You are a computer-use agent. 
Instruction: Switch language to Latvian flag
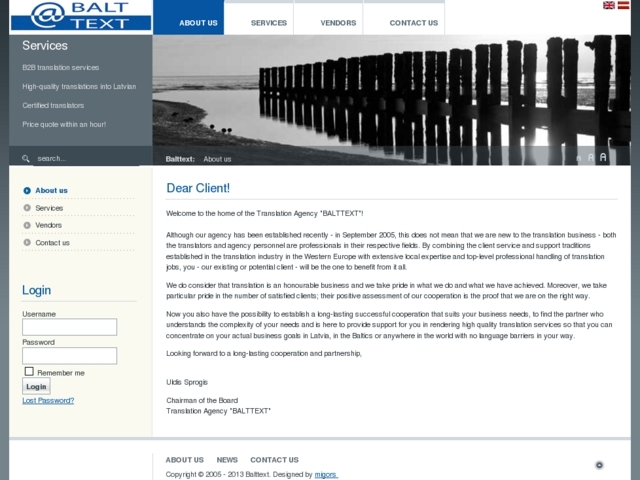pyautogui.click(x=623, y=5)
